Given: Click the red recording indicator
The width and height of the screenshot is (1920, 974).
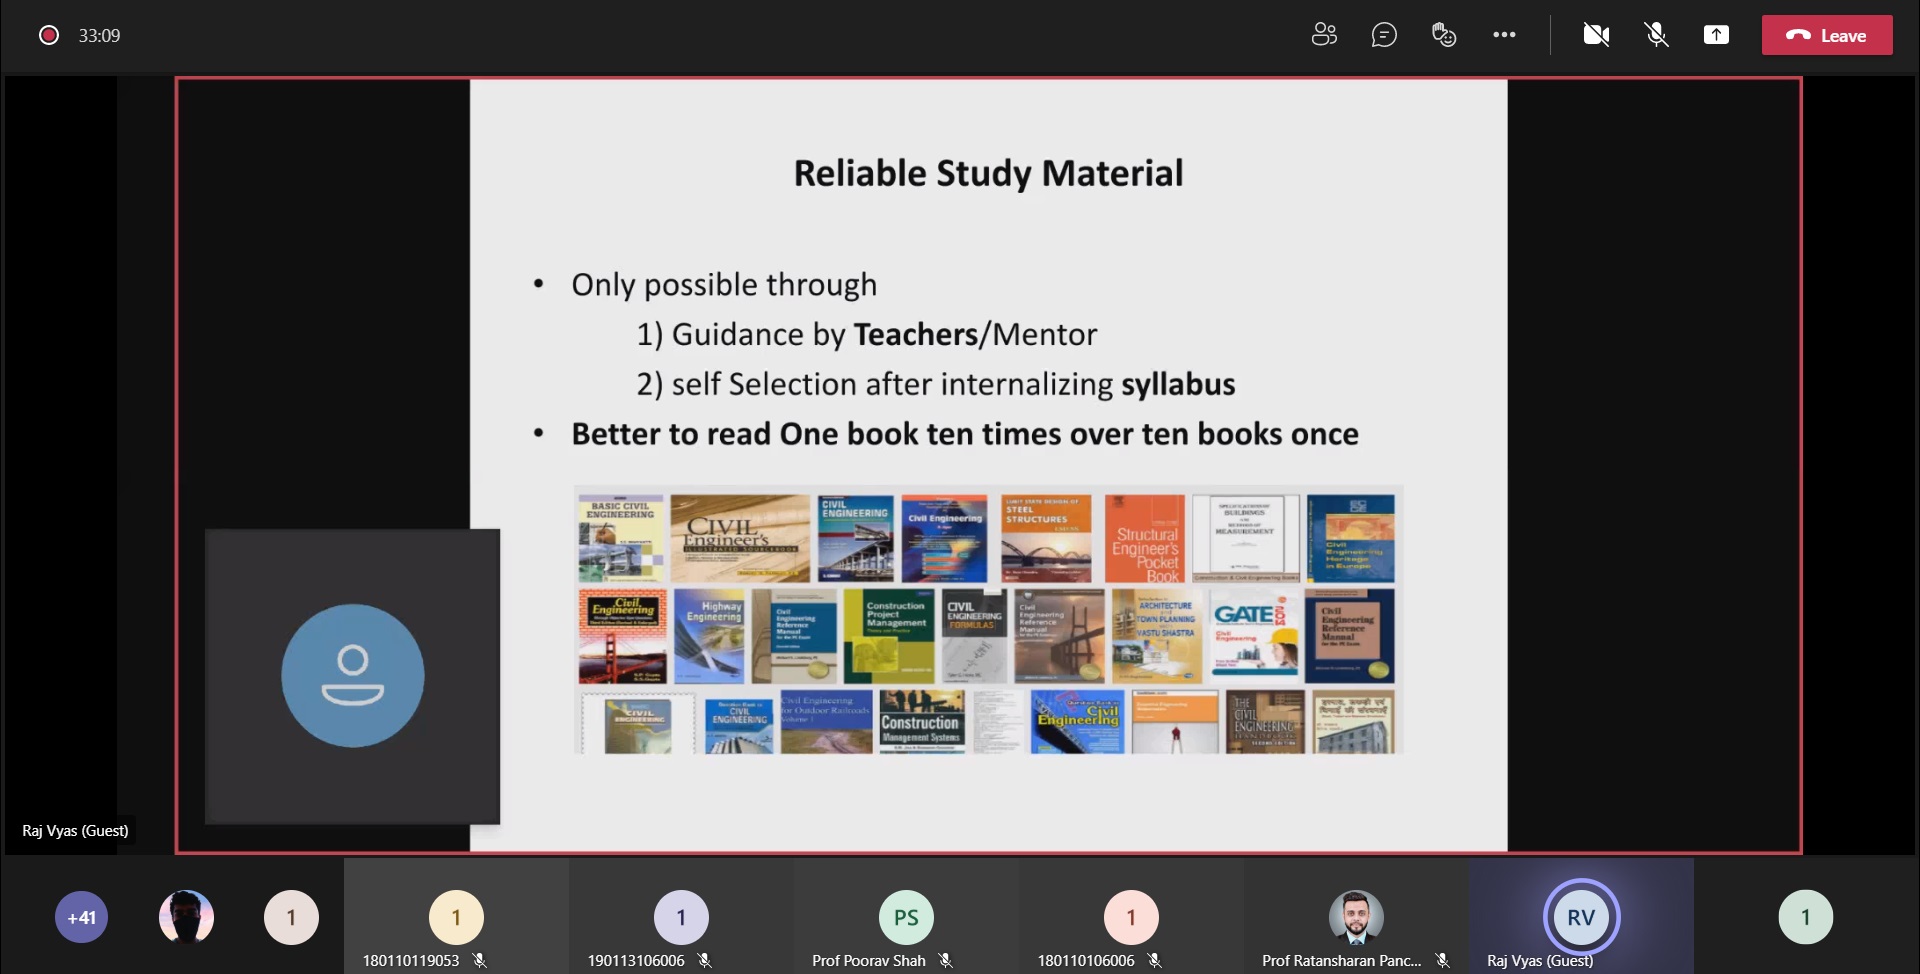Looking at the screenshot, I should [48, 35].
